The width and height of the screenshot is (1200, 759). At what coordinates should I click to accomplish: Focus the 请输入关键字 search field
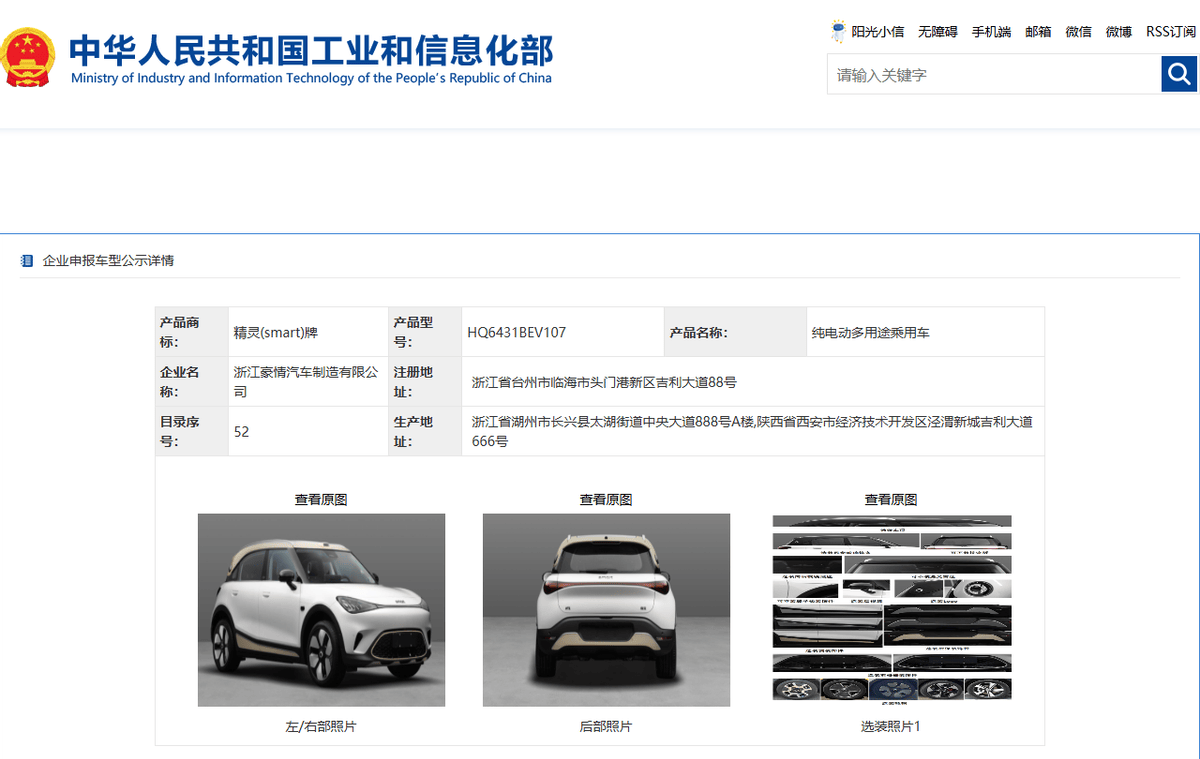[x=994, y=75]
